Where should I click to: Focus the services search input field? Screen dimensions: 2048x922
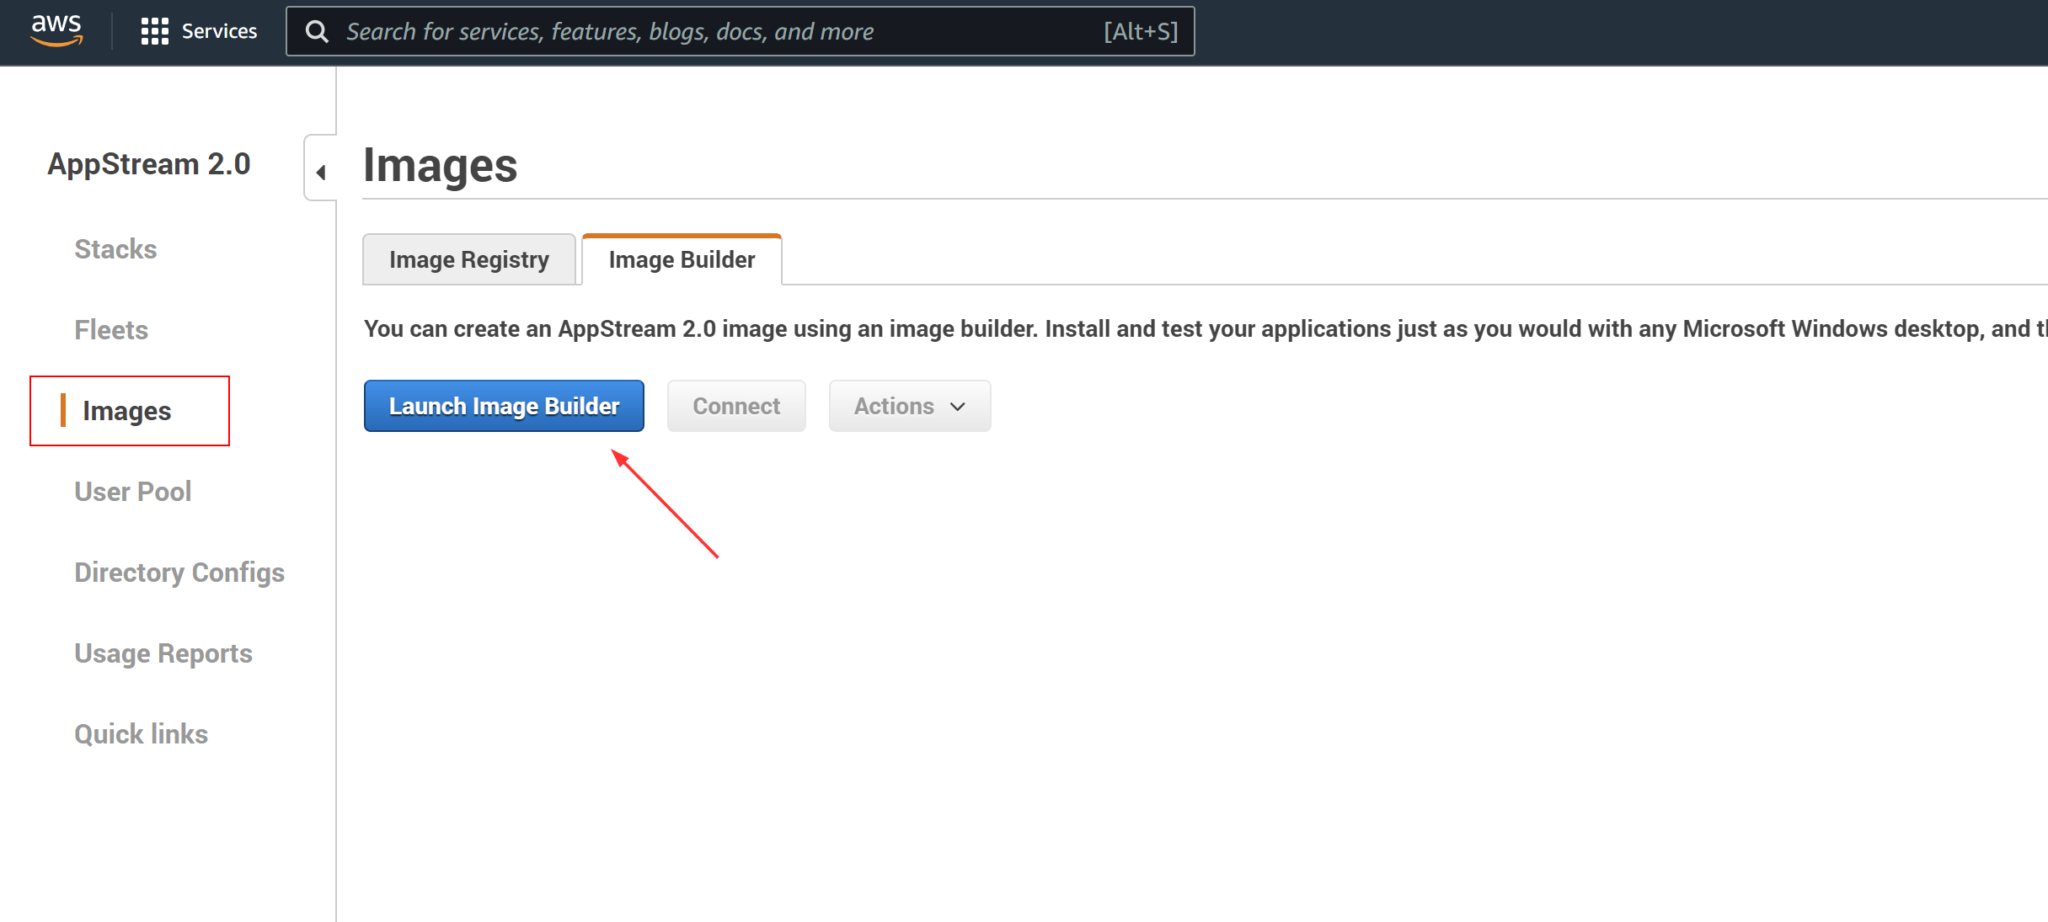coord(700,31)
